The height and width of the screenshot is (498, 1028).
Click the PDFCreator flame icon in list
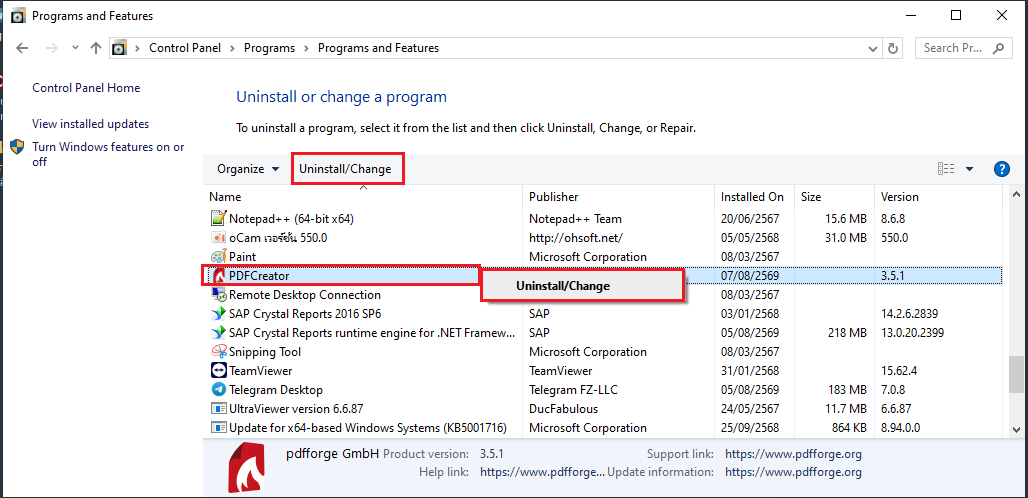tap(218, 276)
